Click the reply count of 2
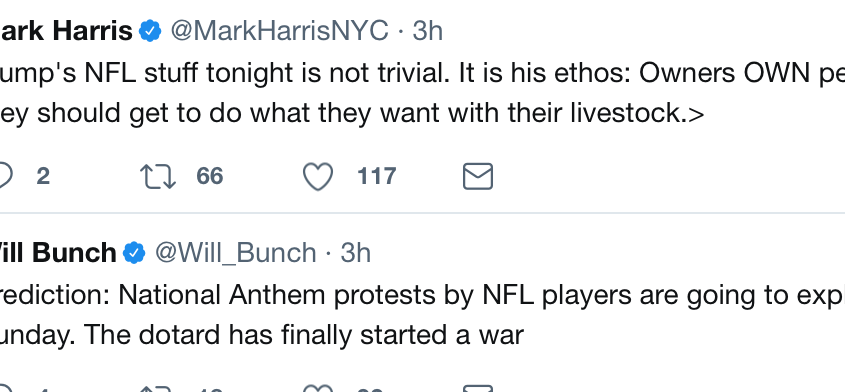The width and height of the screenshot is (845, 392). point(43,176)
